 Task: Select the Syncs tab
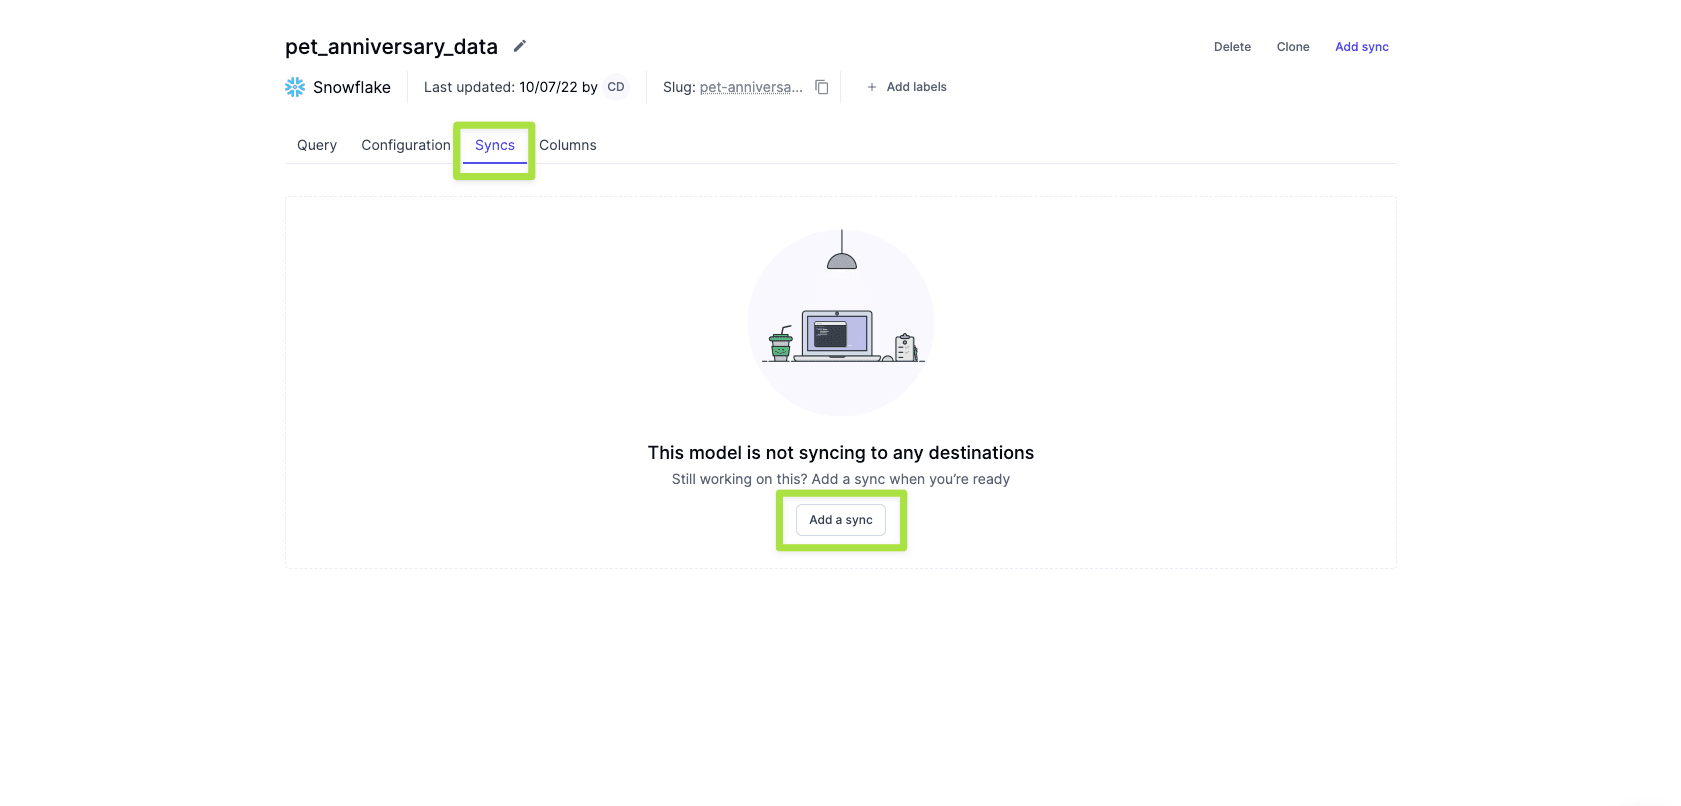click(x=495, y=145)
